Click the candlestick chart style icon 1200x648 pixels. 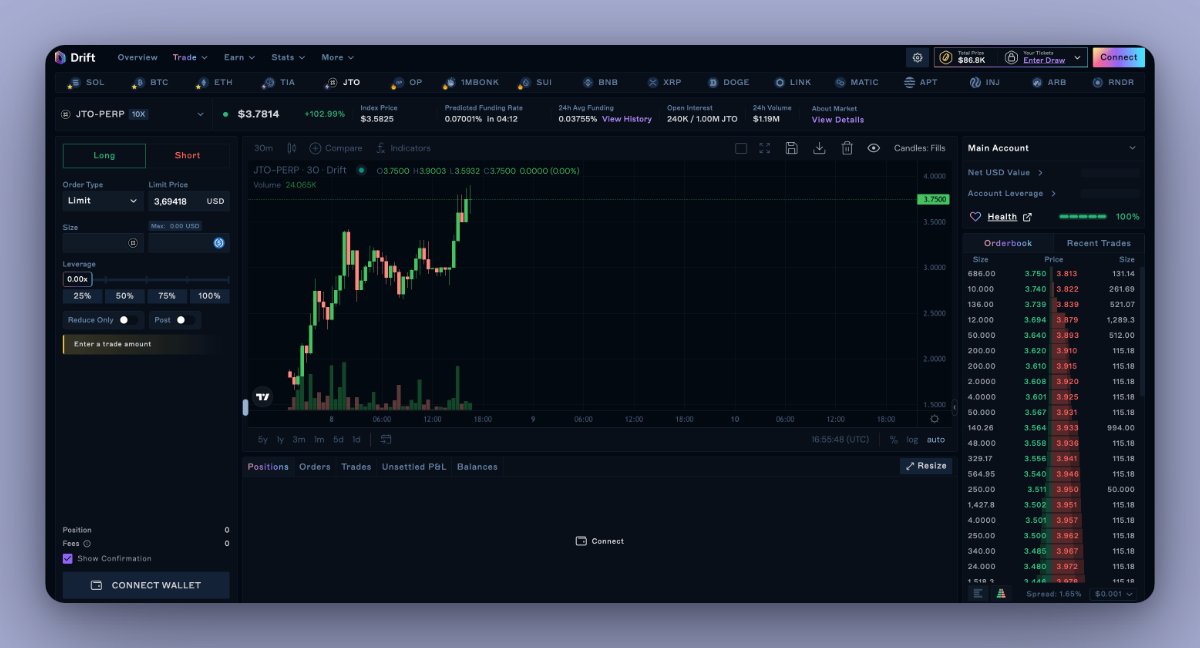(x=292, y=148)
